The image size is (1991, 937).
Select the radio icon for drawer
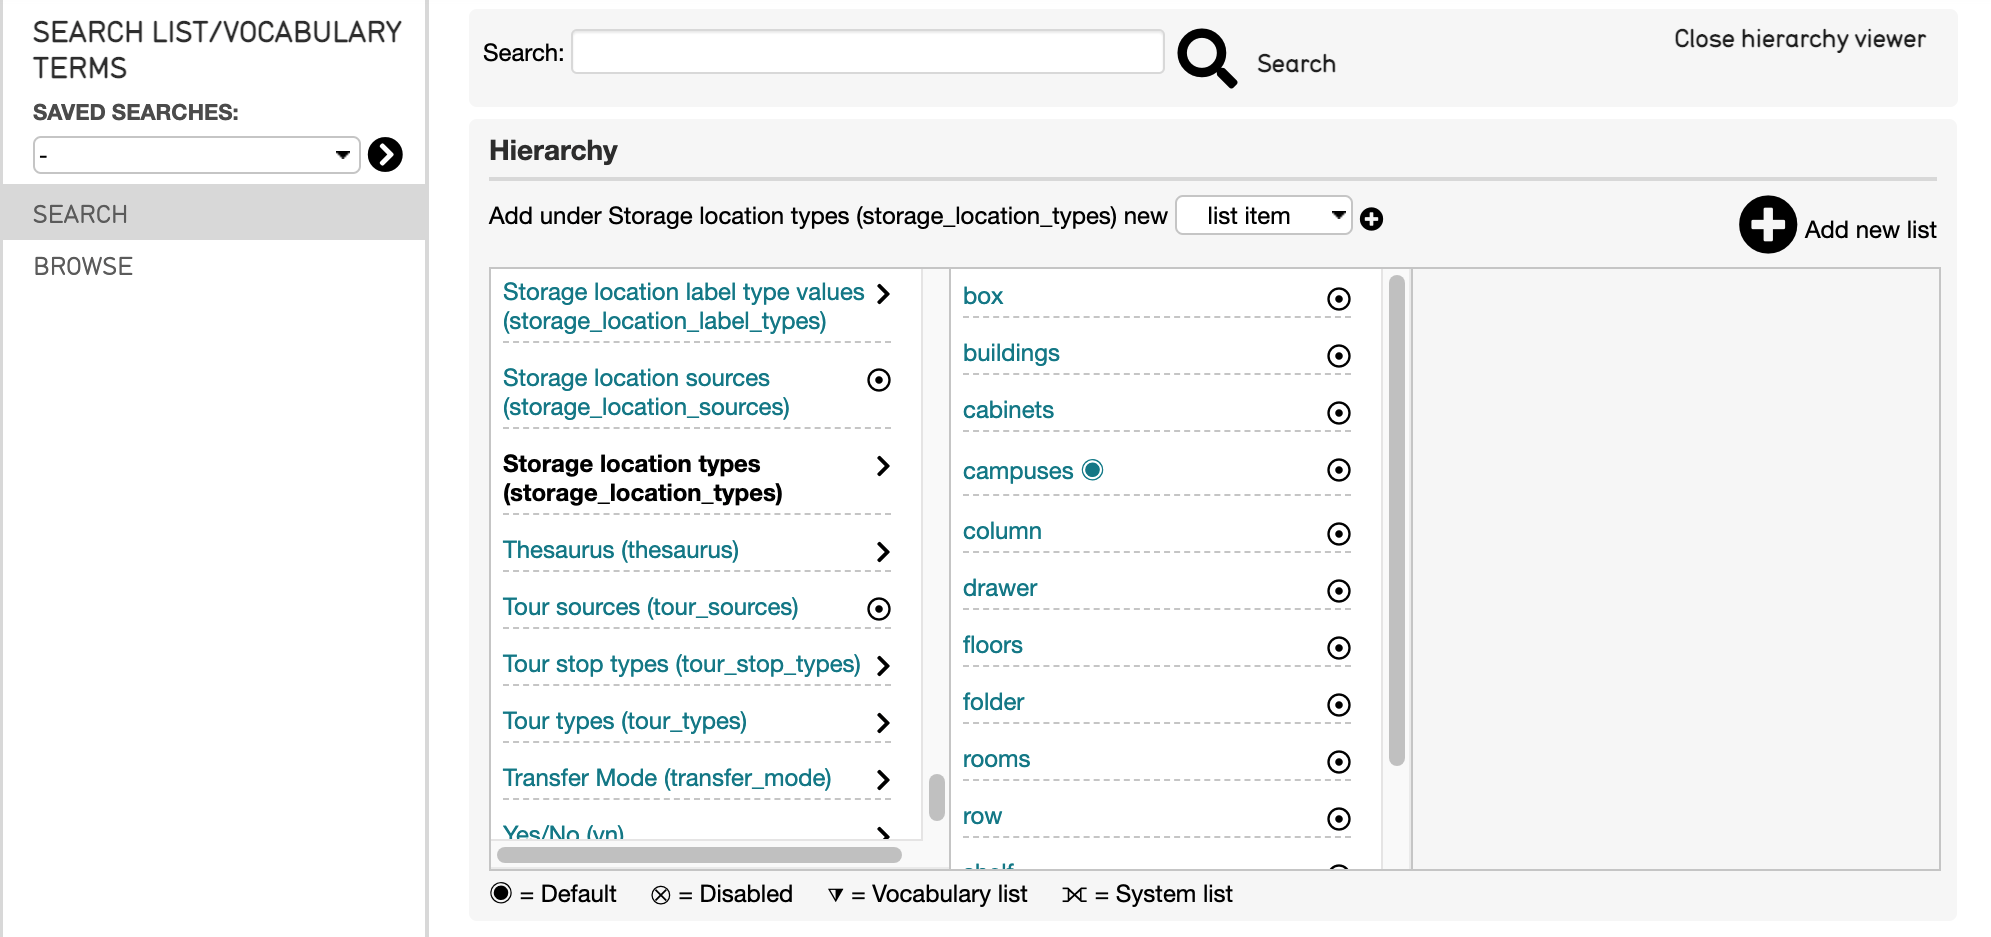pos(1338,591)
